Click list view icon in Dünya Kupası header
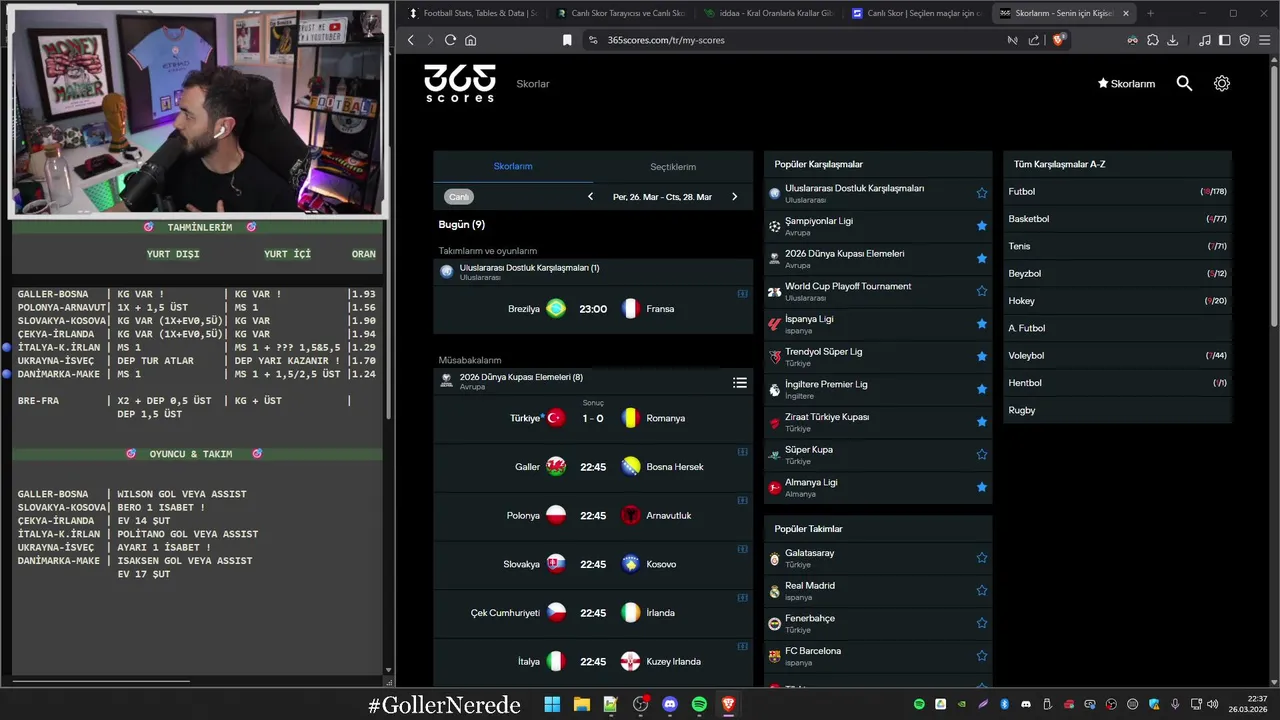Screen dimensions: 1280x720 (x=740, y=382)
